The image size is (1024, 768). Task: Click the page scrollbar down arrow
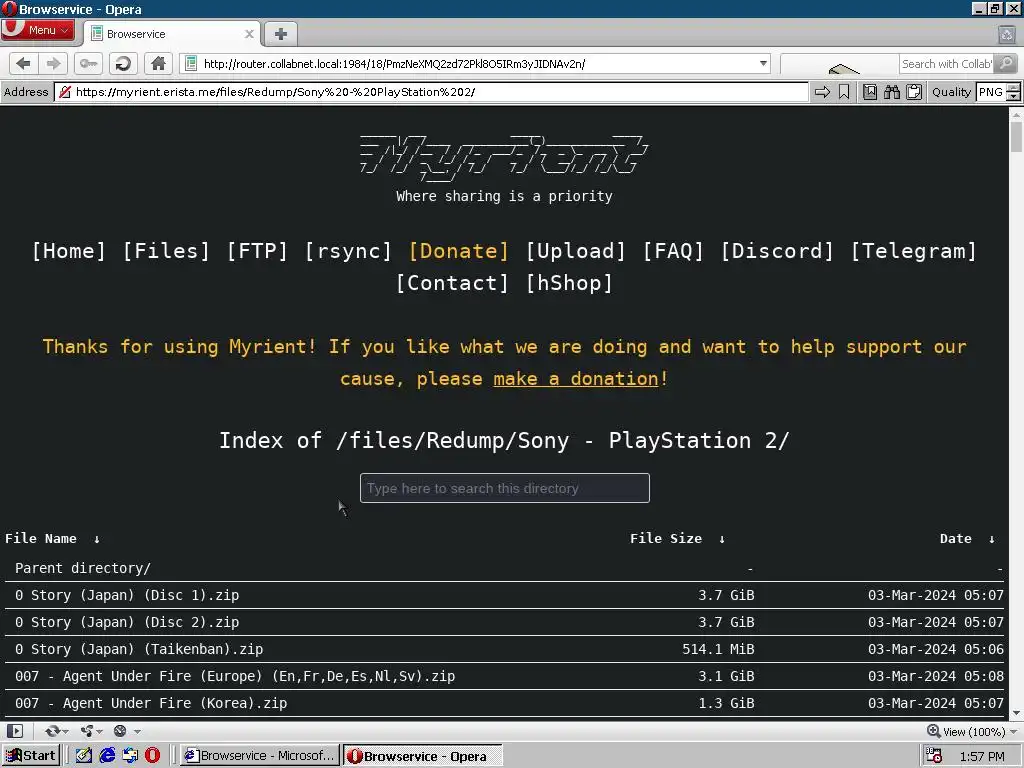[1016, 713]
